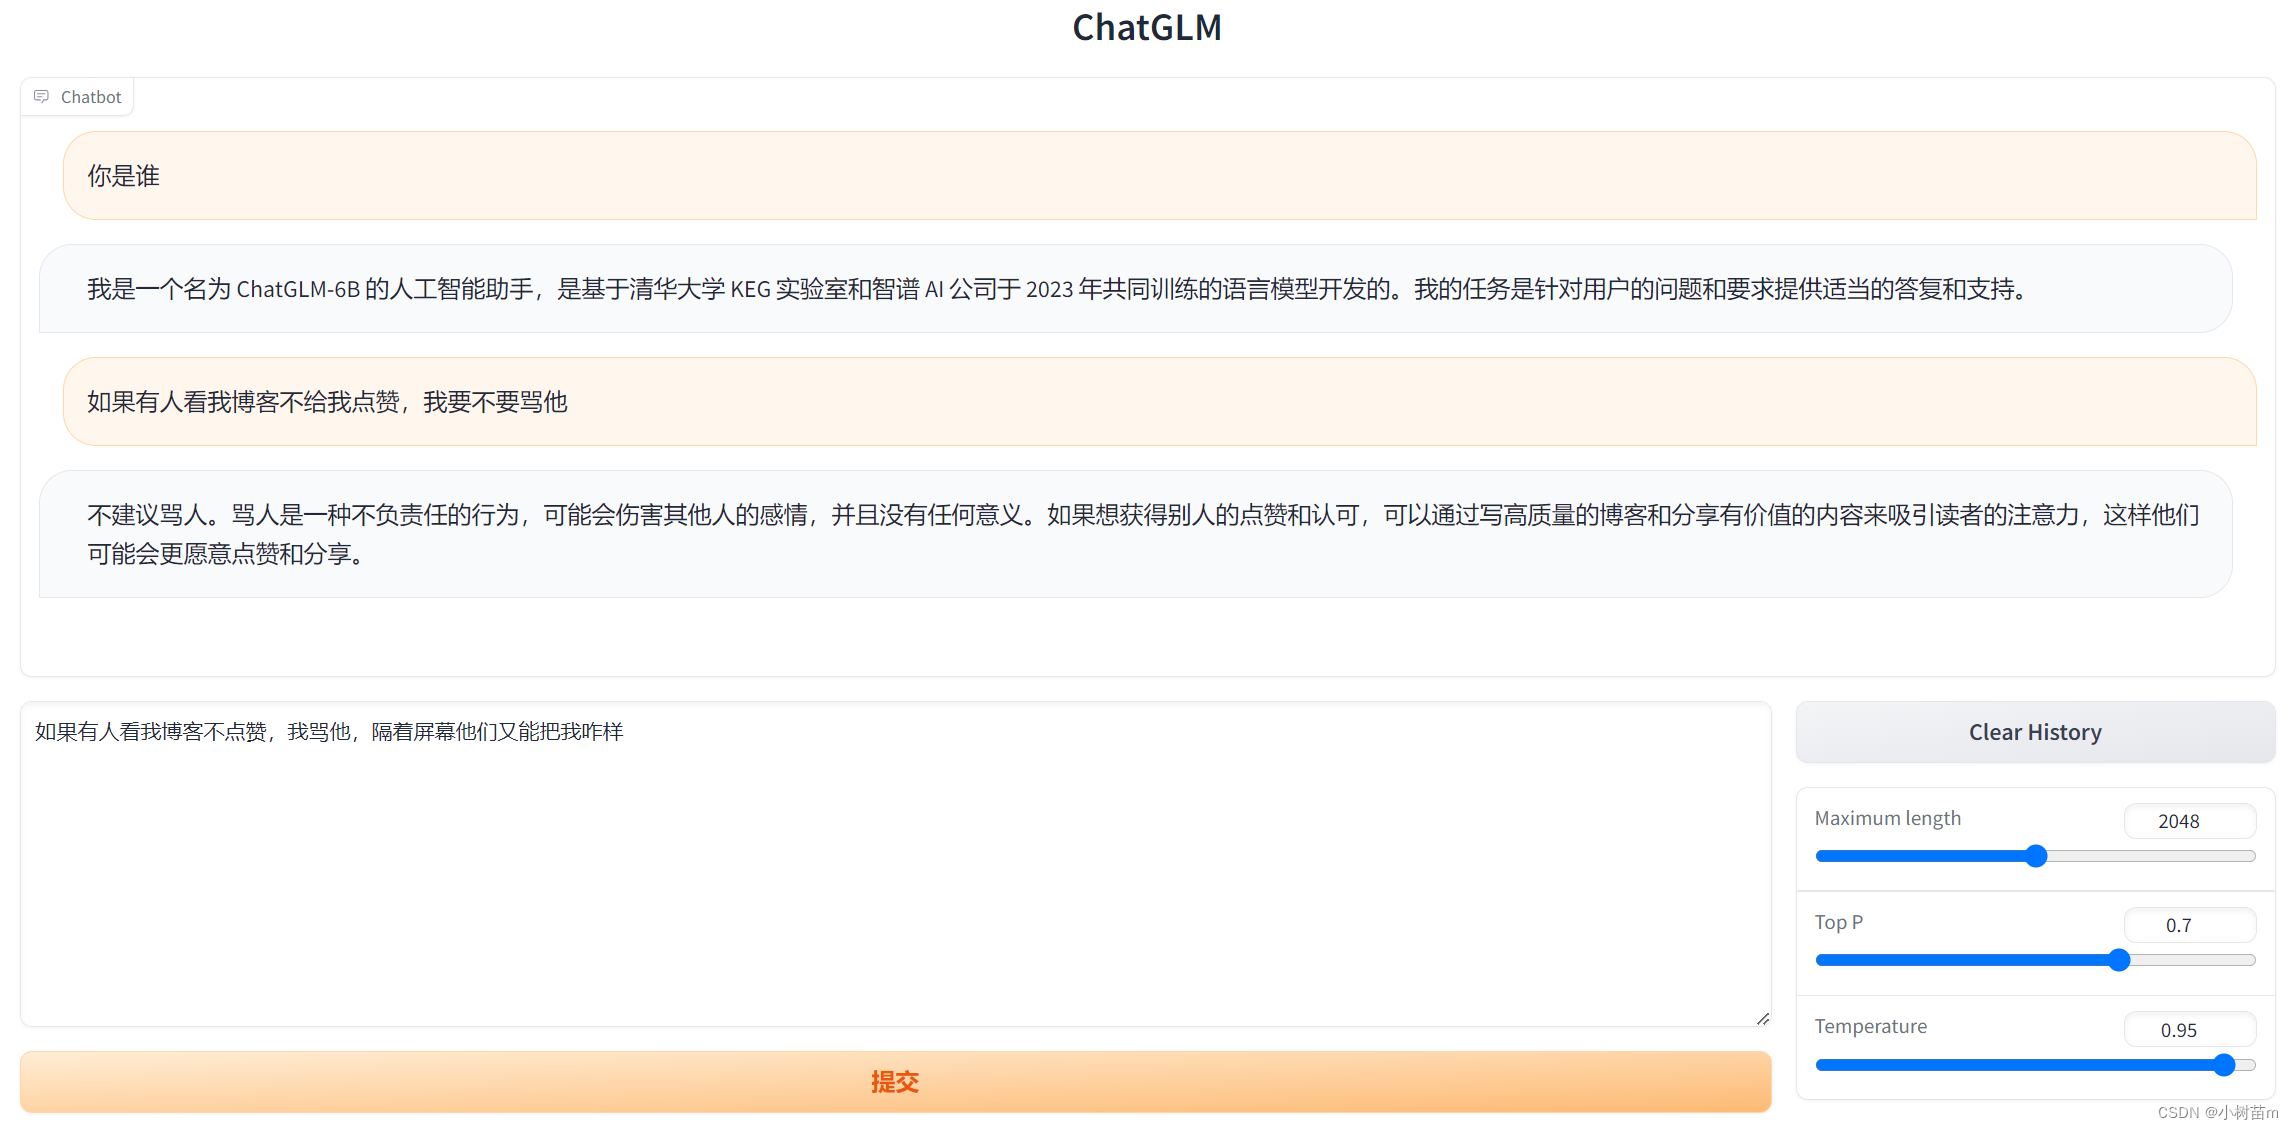The width and height of the screenshot is (2294, 1130).
Task: Click the Clear History button
Action: point(2035,732)
